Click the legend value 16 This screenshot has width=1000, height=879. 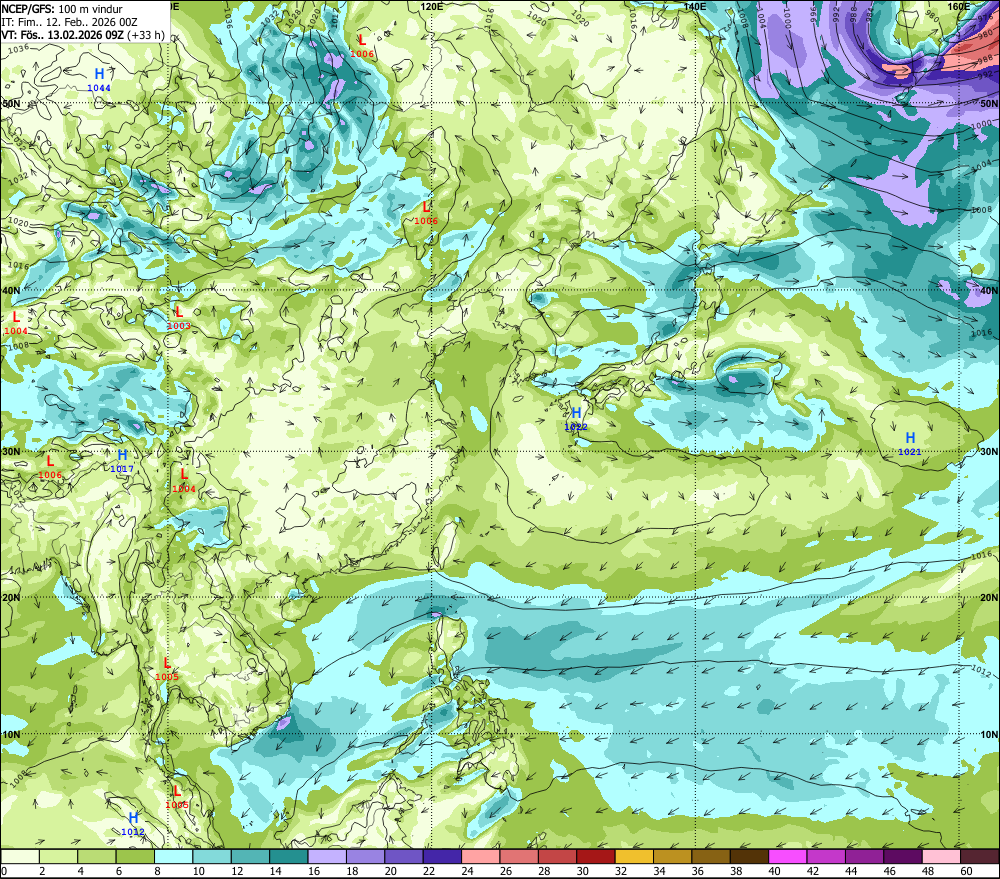[x=314, y=871]
